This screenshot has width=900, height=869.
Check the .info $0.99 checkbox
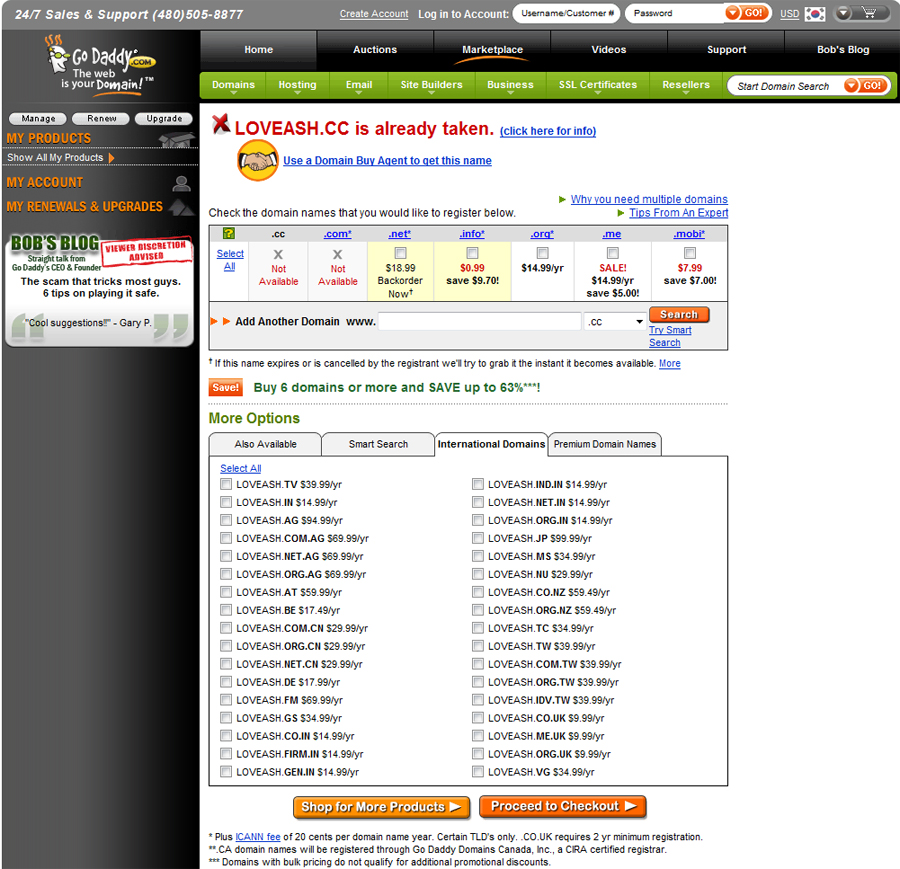point(472,253)
